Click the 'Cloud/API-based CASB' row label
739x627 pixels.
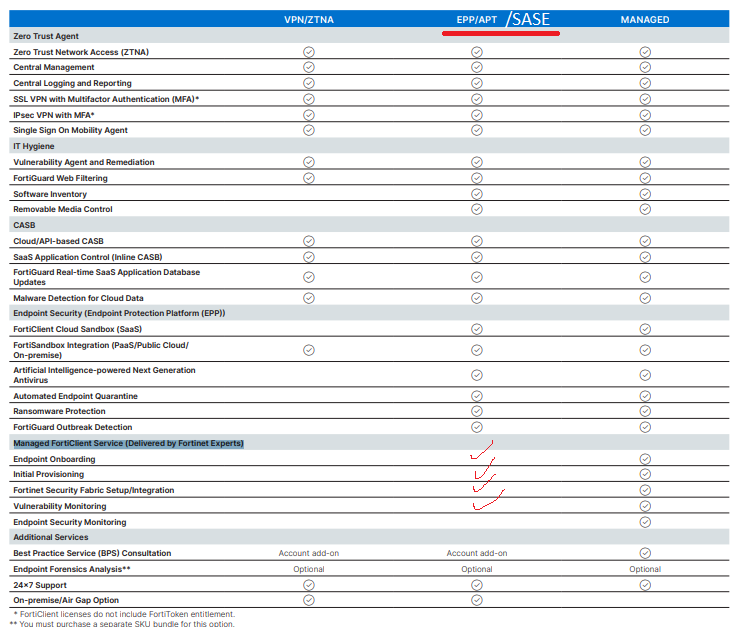pyautogui.click(x=58, y=241)
